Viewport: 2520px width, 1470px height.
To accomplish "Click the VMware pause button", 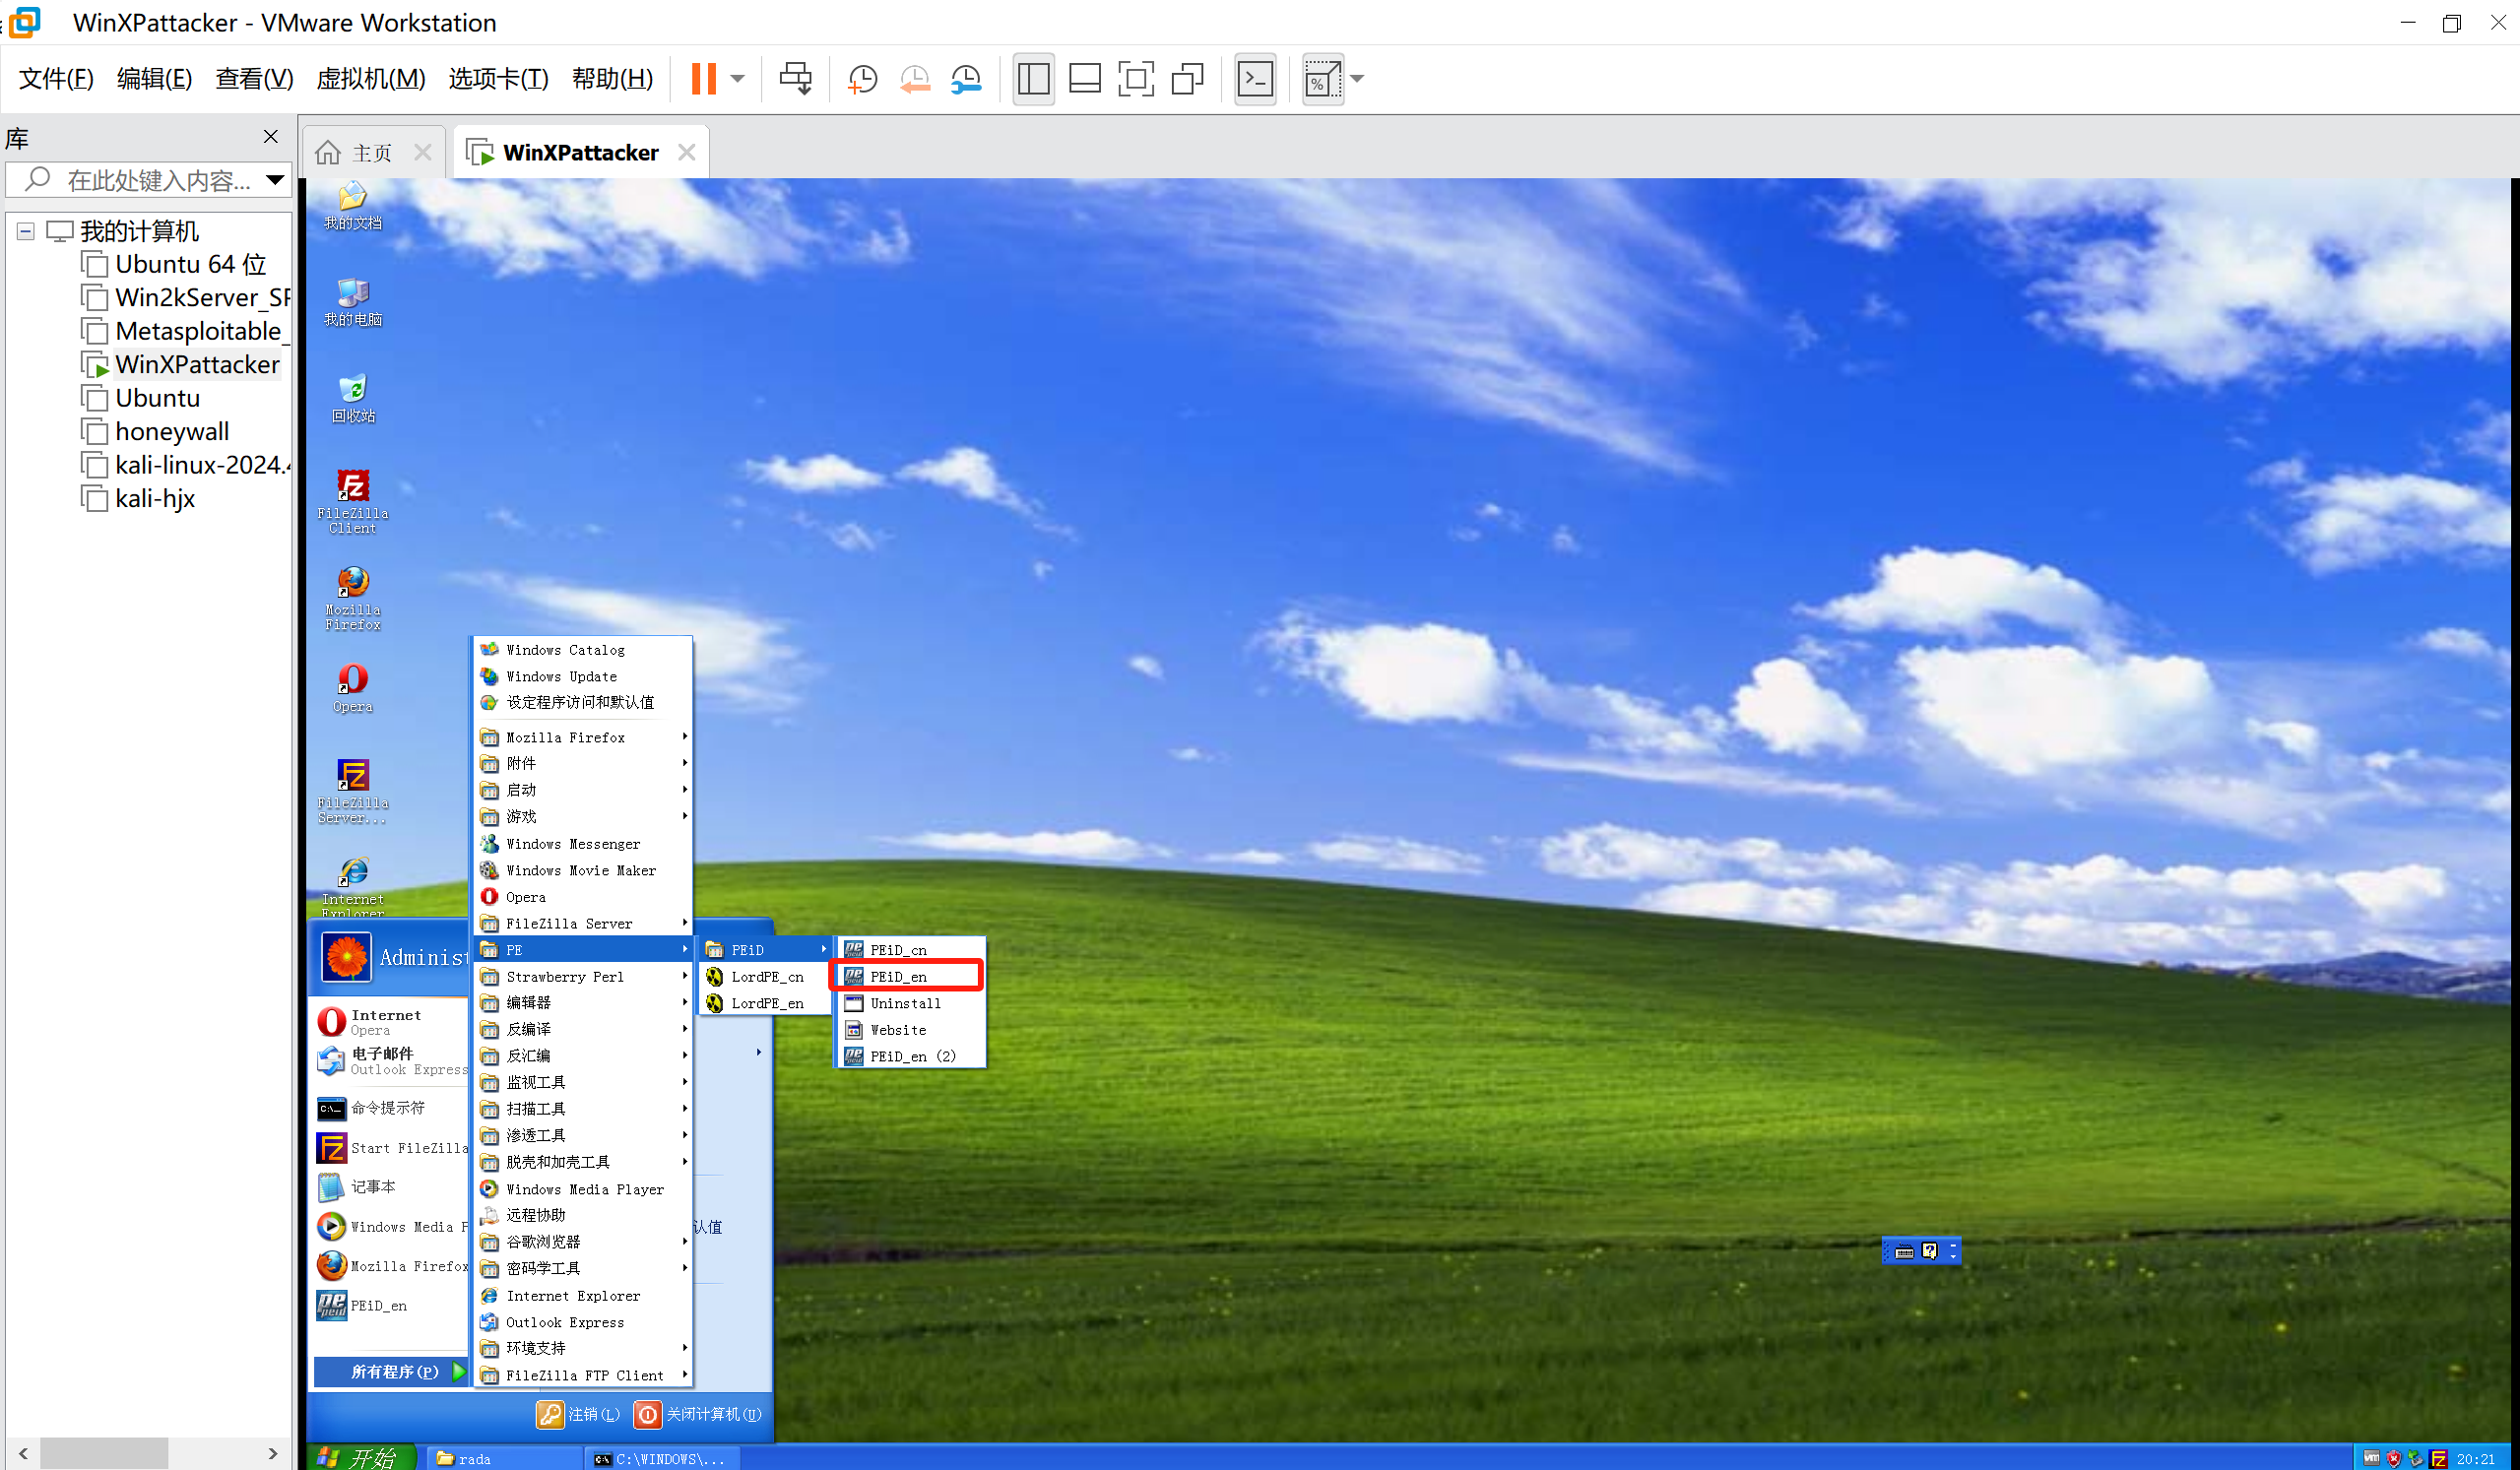I will pos(703,79).
